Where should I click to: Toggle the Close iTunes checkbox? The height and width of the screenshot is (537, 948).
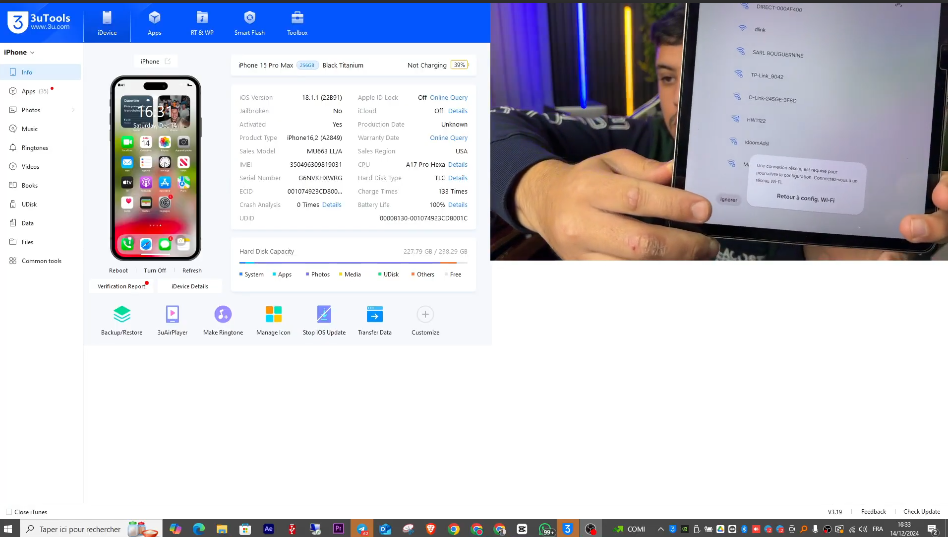[x=8, y=512]
